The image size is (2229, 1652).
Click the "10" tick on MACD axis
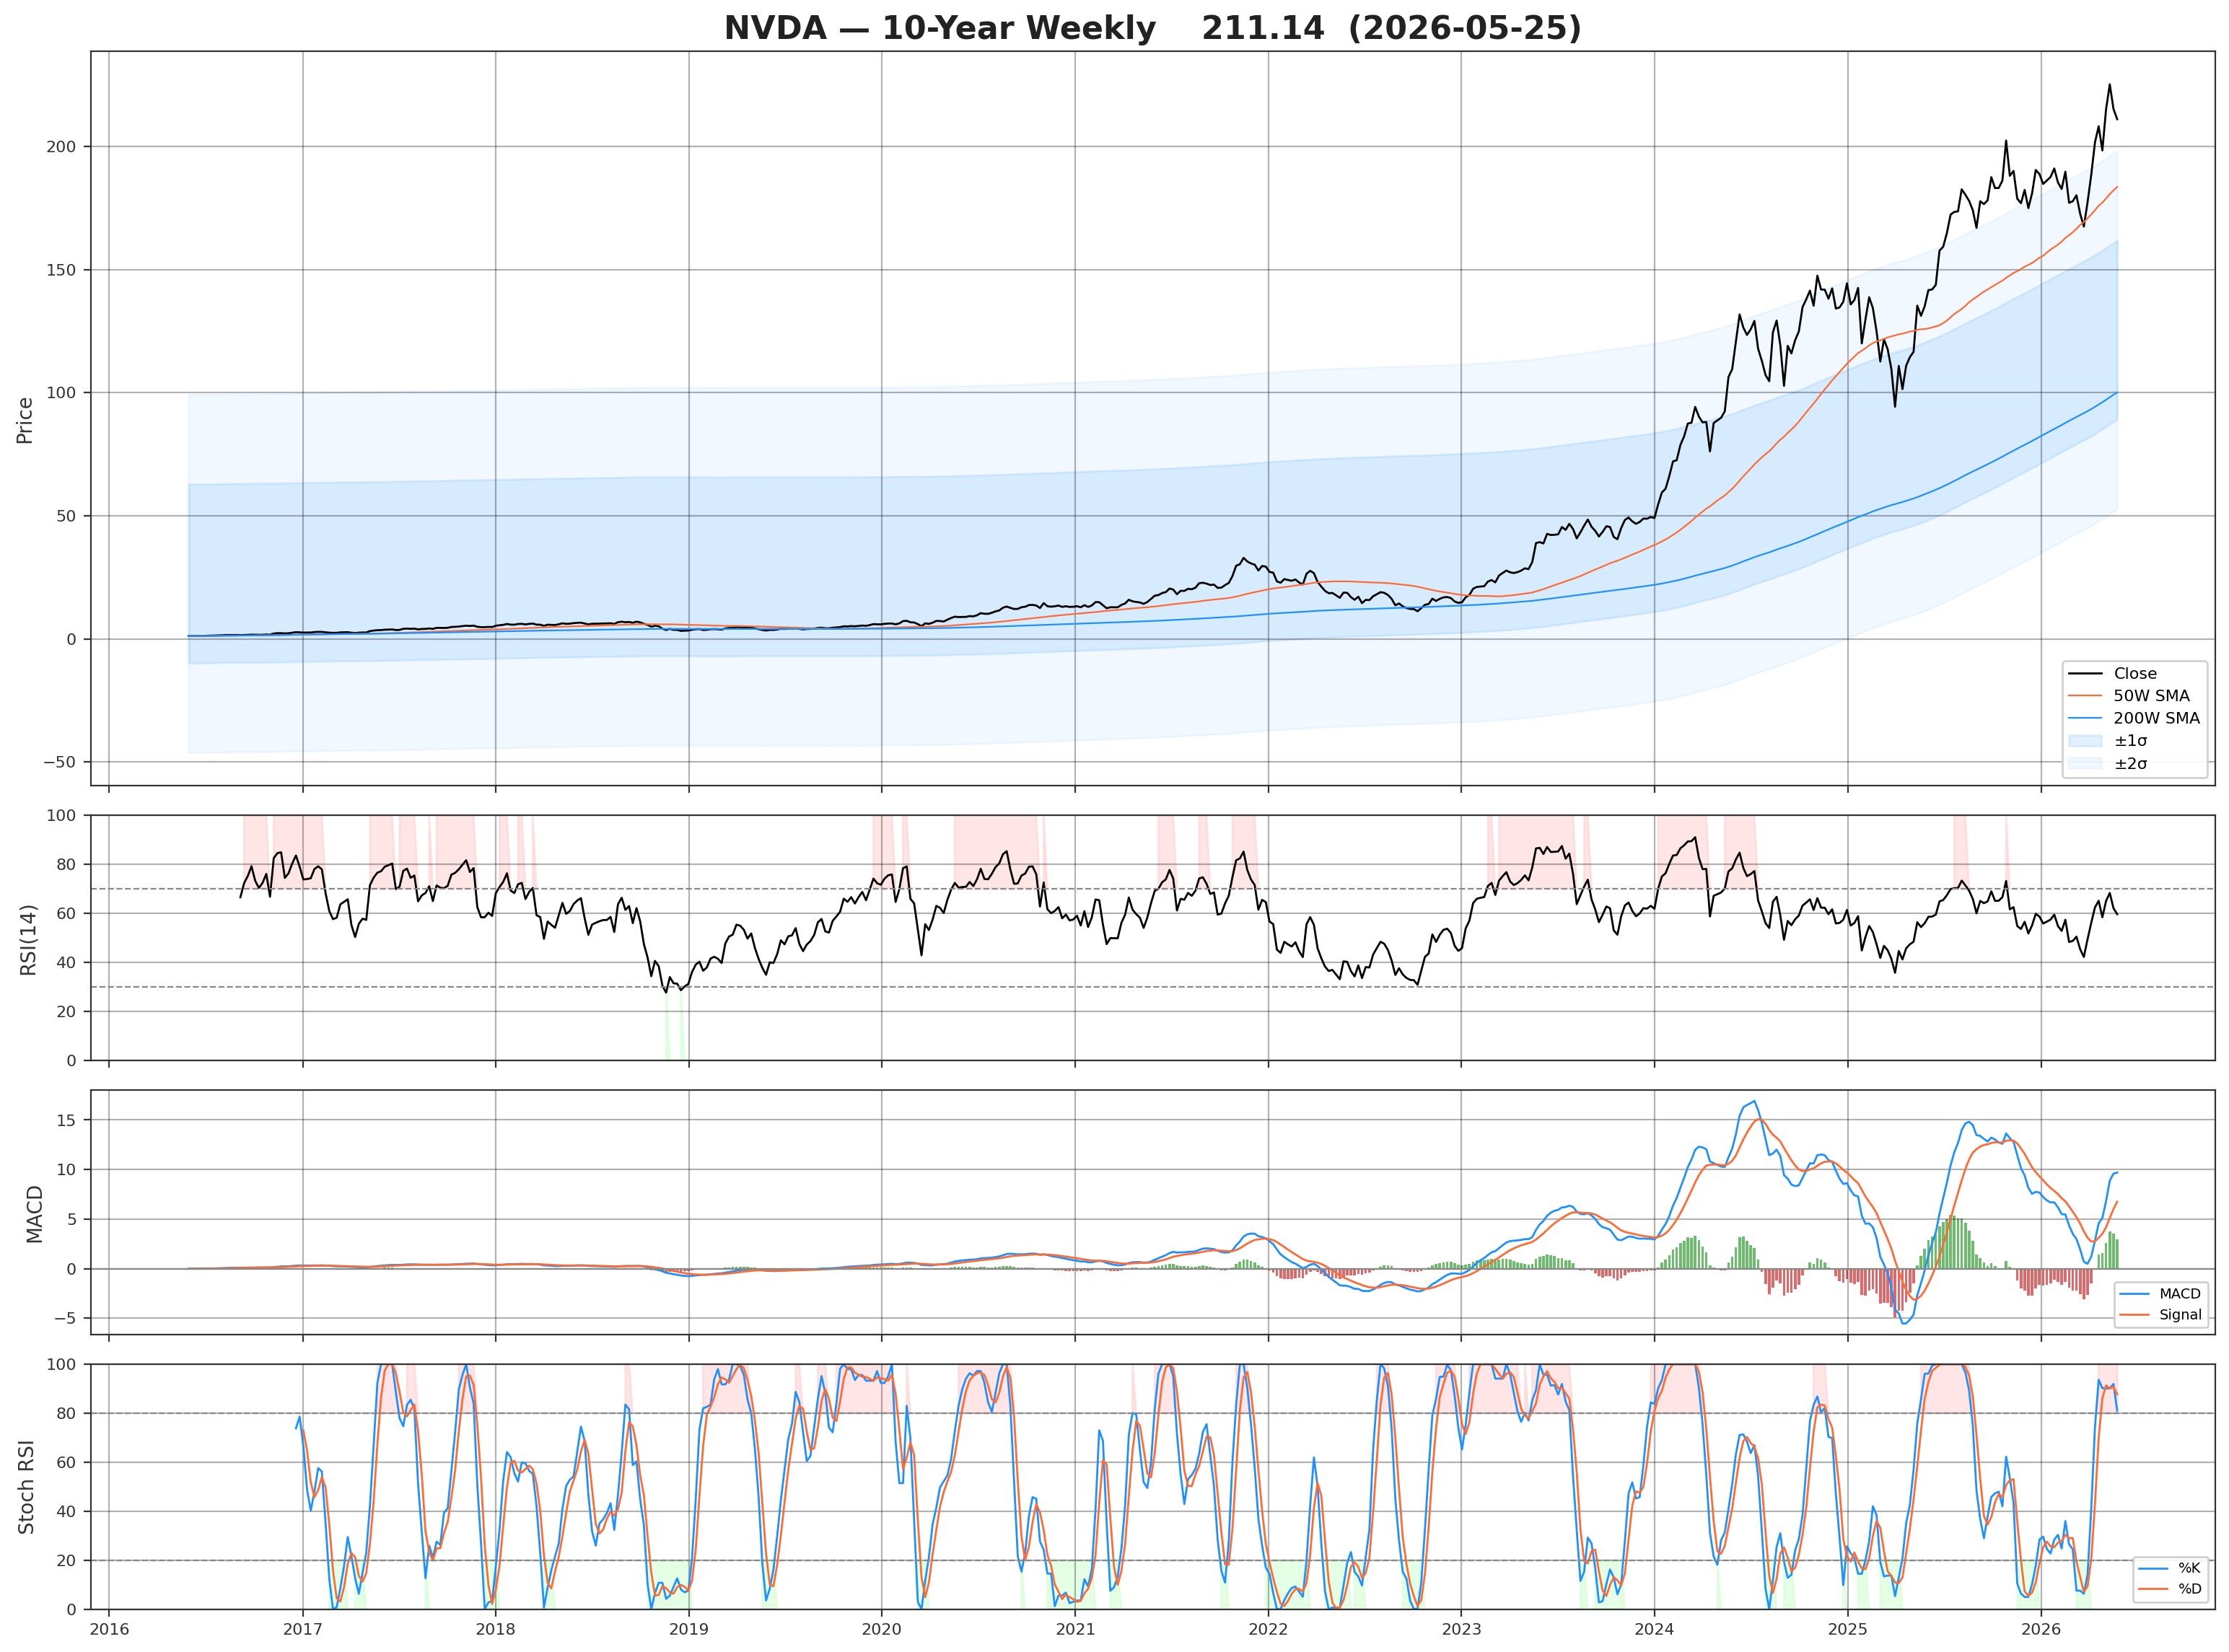[66, 1170]
